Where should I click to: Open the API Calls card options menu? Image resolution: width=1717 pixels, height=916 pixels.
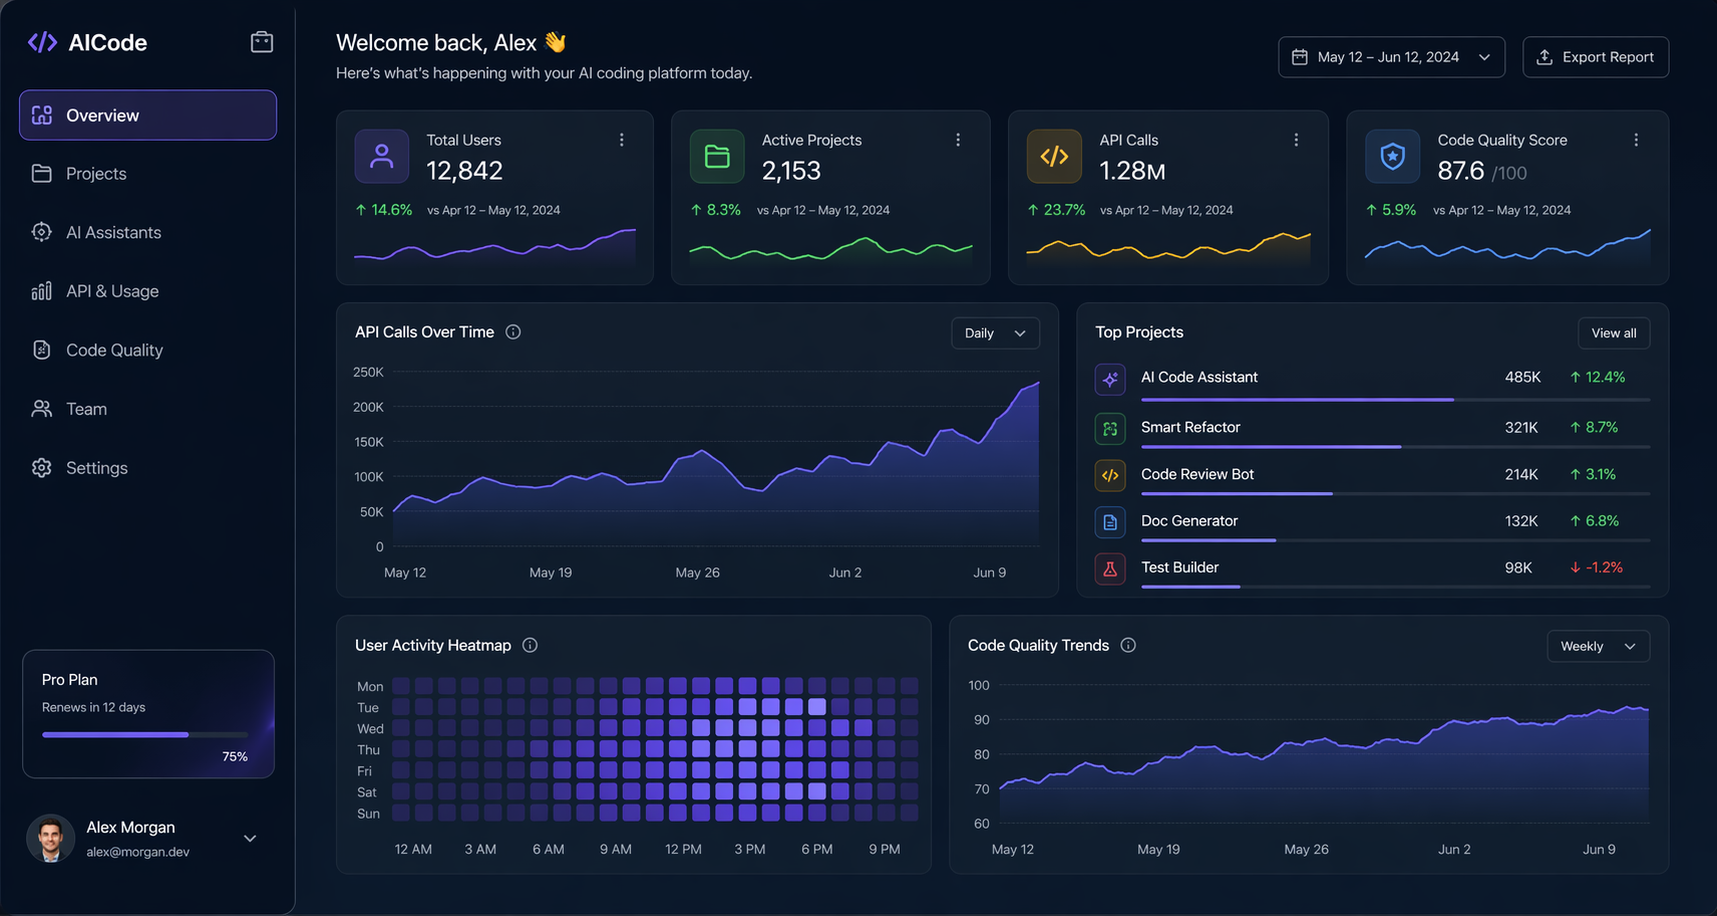[x=1296, y=140]
